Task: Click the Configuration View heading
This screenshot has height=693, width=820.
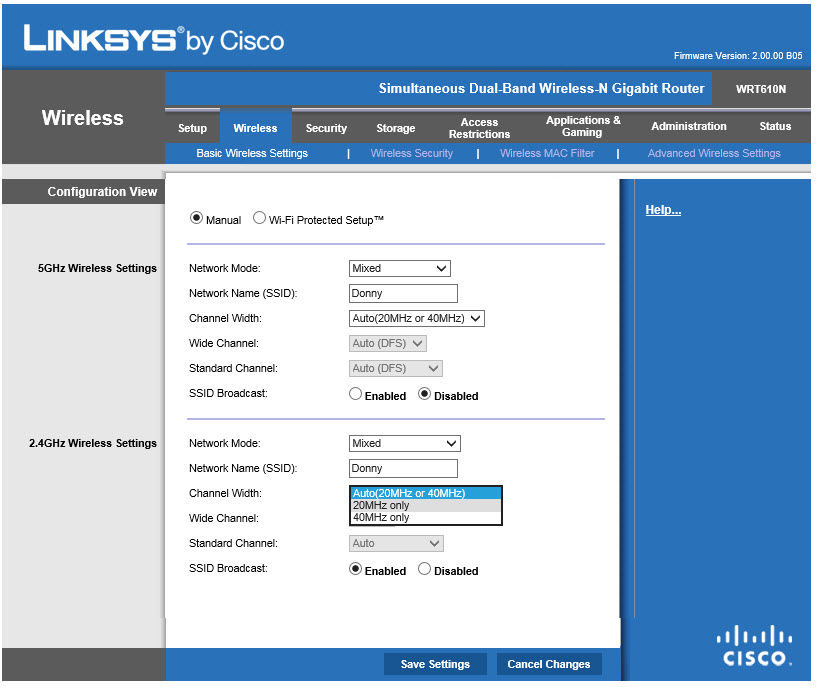Action: [102, 192]
